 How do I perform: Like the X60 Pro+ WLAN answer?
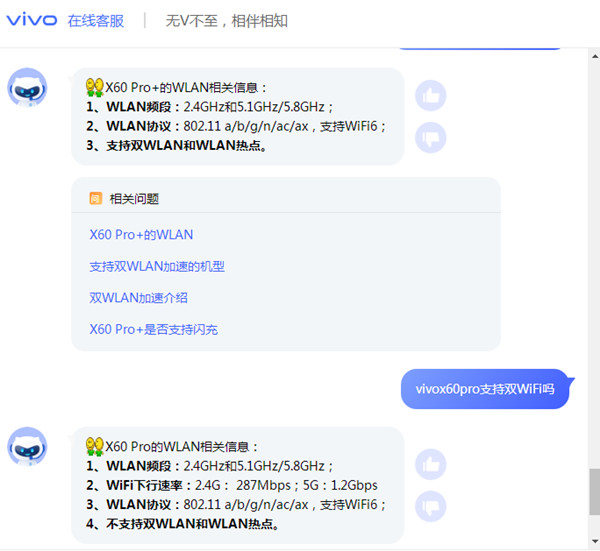coord(430,96)
